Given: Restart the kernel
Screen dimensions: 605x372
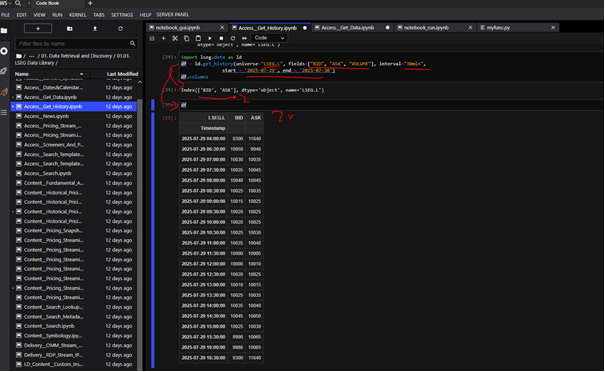Looking at the screenshot, I should click(233, 38).
